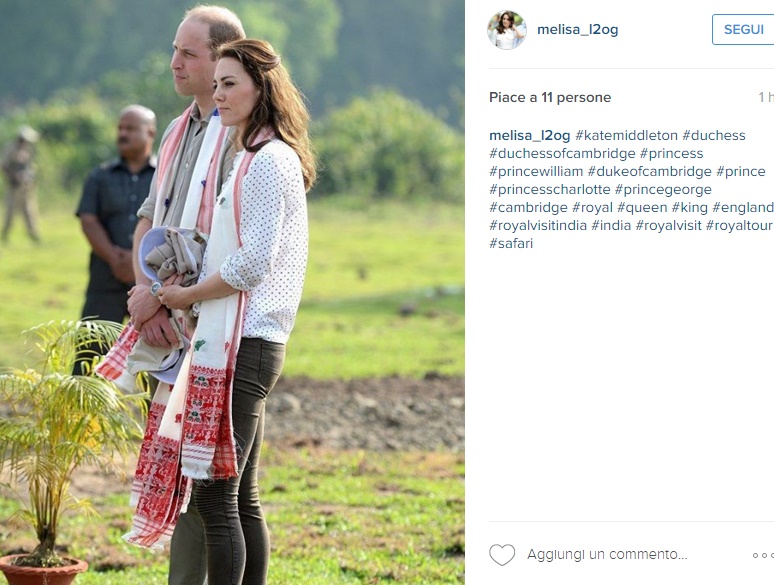Image resolution: width=774 pixels, height=585 pixels.
Task: View who liked via '11 persone'
Action: tap(576, 97)
